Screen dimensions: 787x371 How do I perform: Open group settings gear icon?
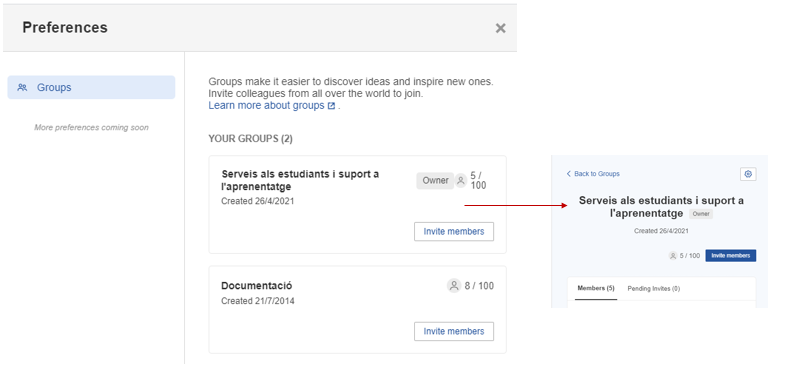[748, 174]
